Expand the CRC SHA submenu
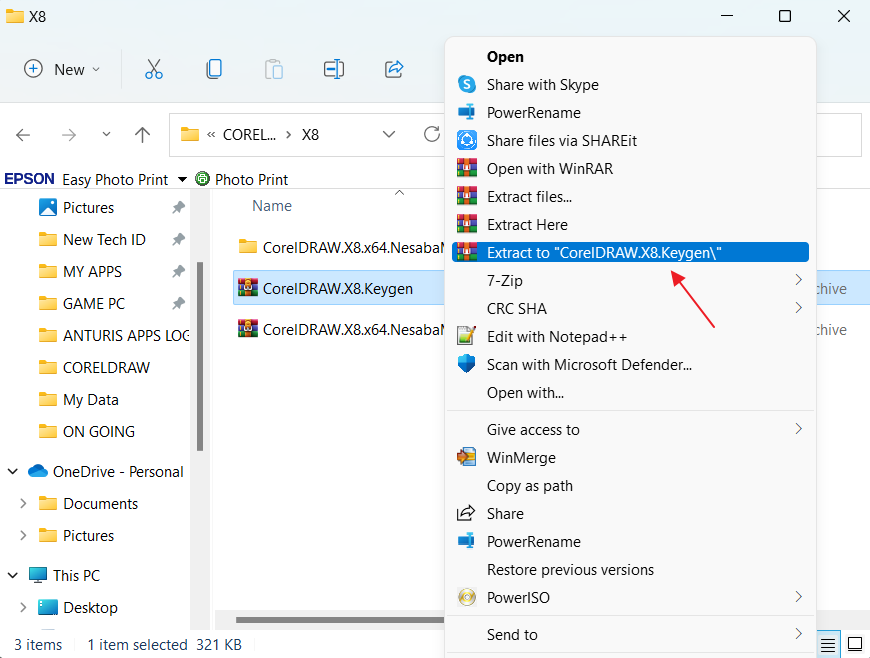 (x=630, y=308)
